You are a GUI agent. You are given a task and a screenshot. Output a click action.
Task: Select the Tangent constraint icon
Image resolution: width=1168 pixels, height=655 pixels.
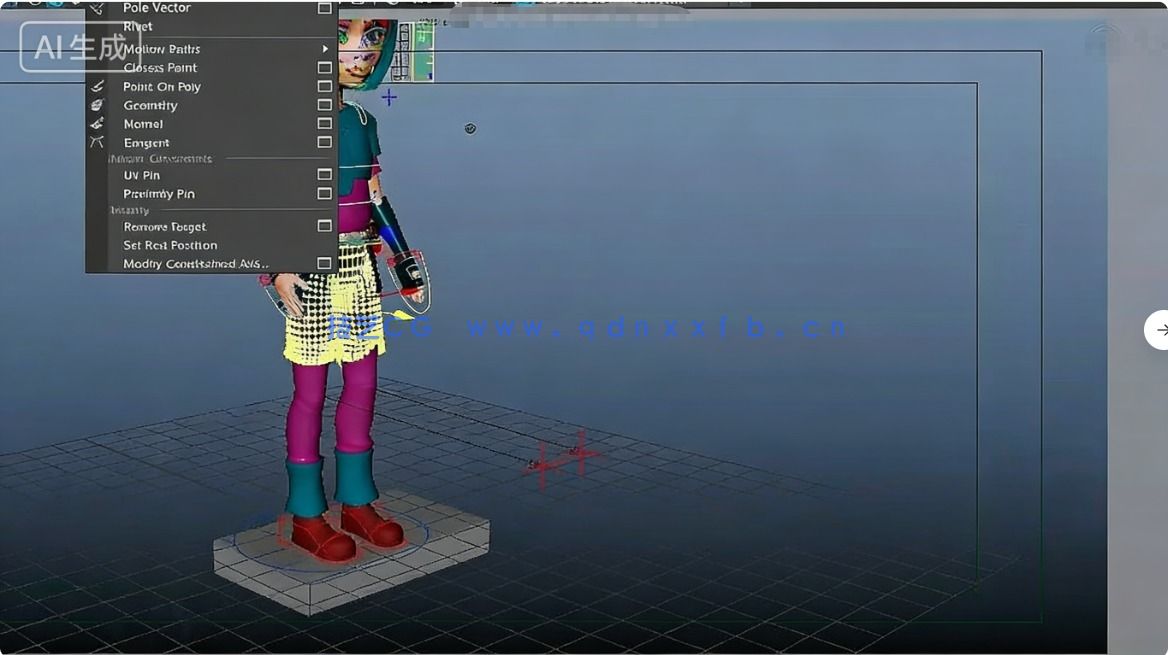[x=97, y=143]
